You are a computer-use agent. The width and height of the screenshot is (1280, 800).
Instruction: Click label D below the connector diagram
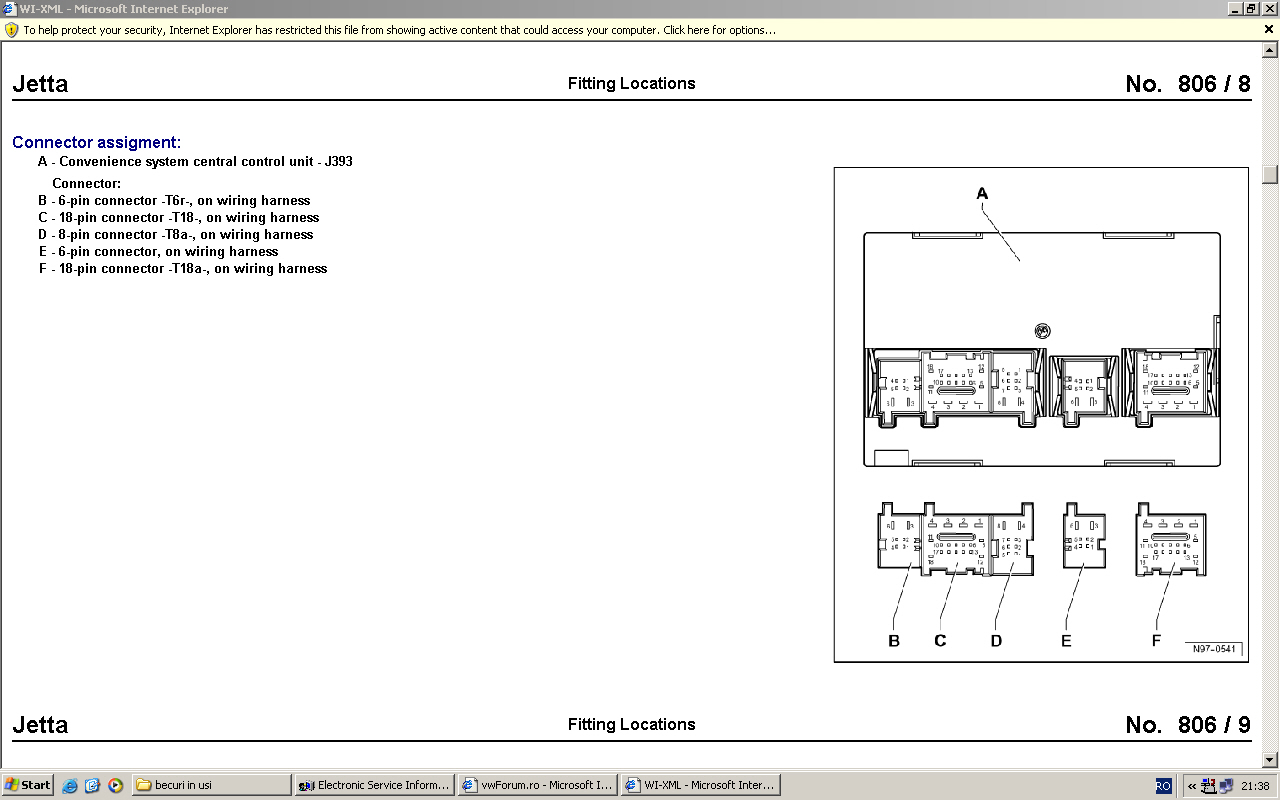[x=996, y=641]
